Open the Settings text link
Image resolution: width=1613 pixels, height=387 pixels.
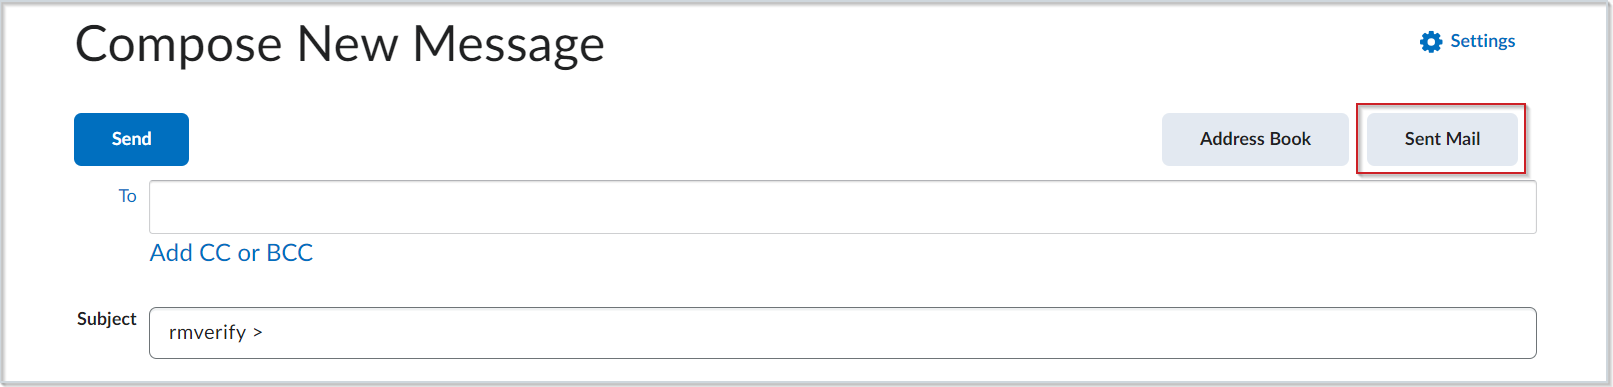coord(1483,41)
